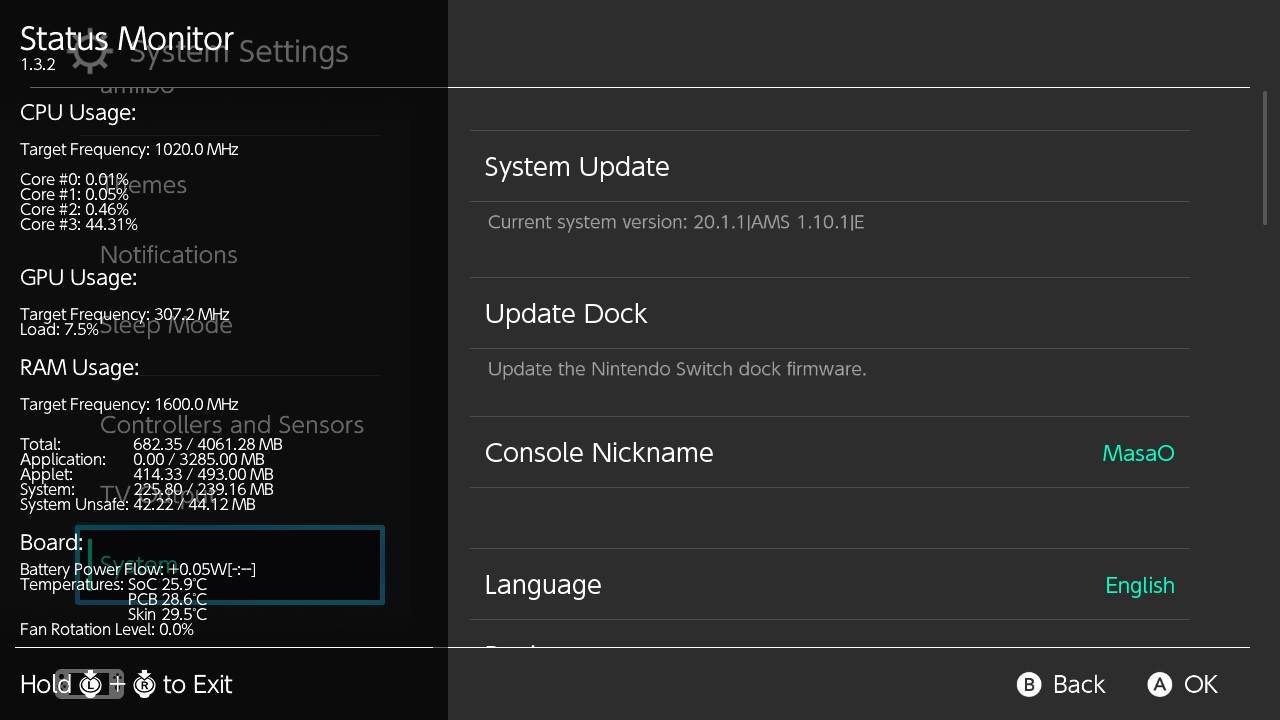Click the current system version text
The height and width of the screenshot is (720, 1280).
(x=676, y=222)
